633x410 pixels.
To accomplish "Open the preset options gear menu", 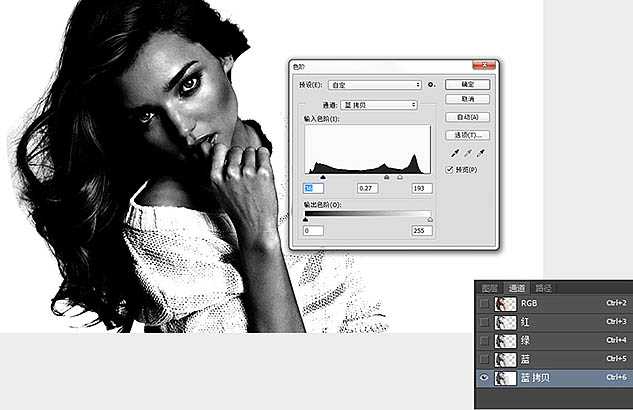I will 431,86.
